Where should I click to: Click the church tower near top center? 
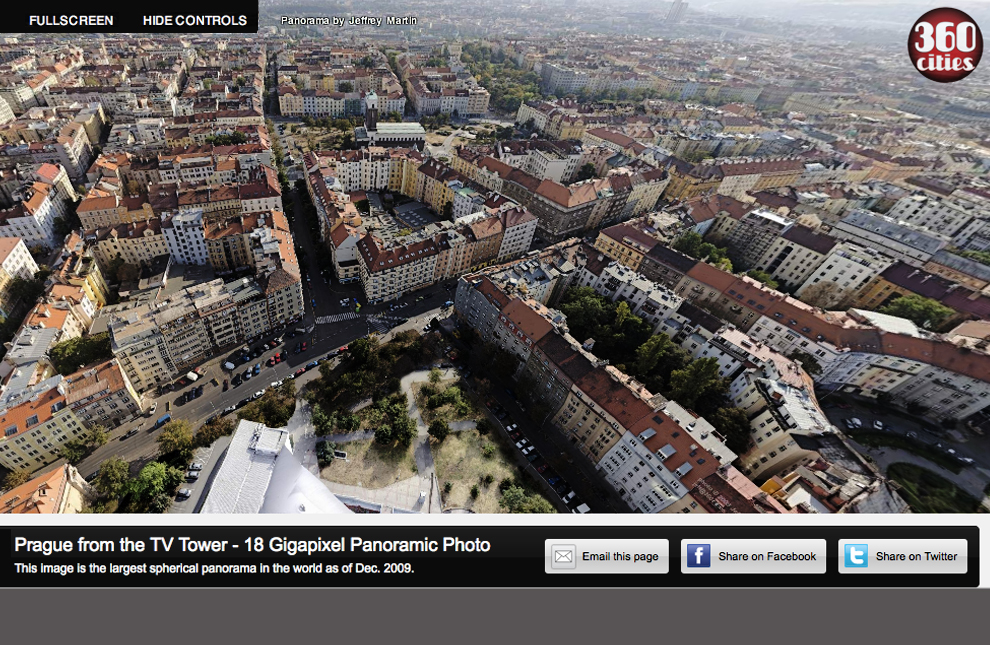[x=370, y=108]
